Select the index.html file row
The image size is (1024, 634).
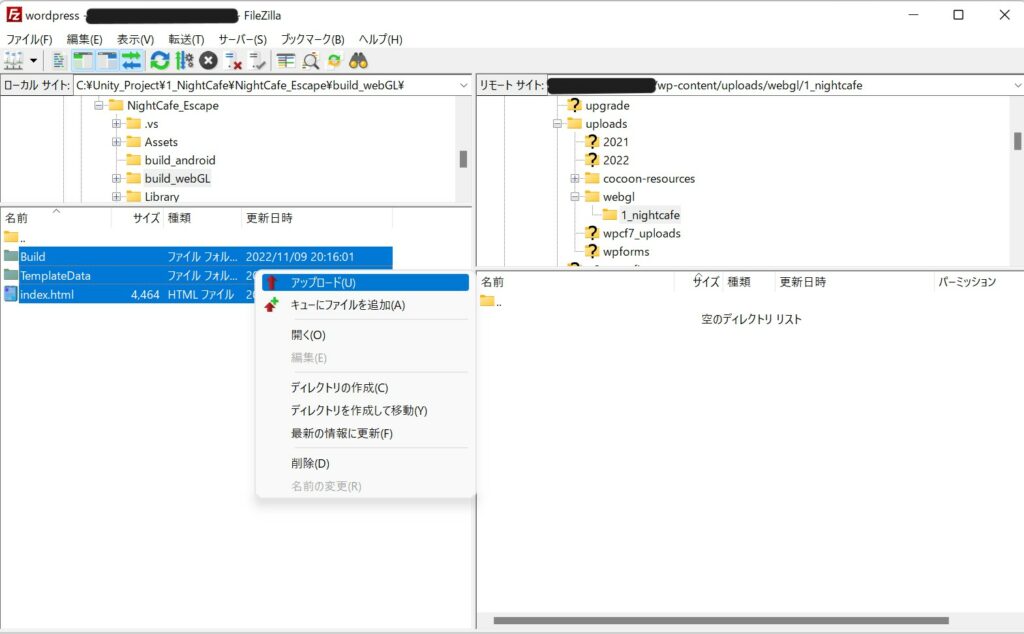[128, 294]
